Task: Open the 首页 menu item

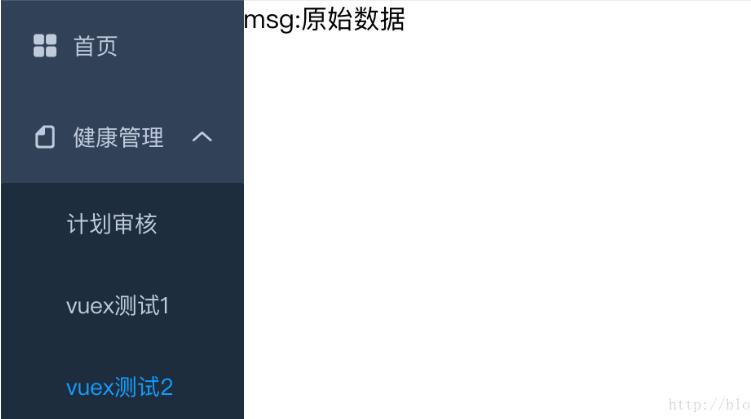Action: click(123, 46)
